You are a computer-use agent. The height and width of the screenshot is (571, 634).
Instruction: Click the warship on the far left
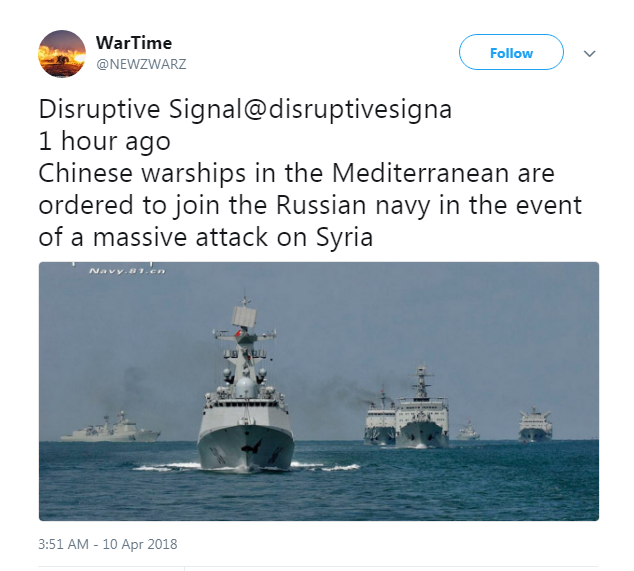(x=110, y=427)
